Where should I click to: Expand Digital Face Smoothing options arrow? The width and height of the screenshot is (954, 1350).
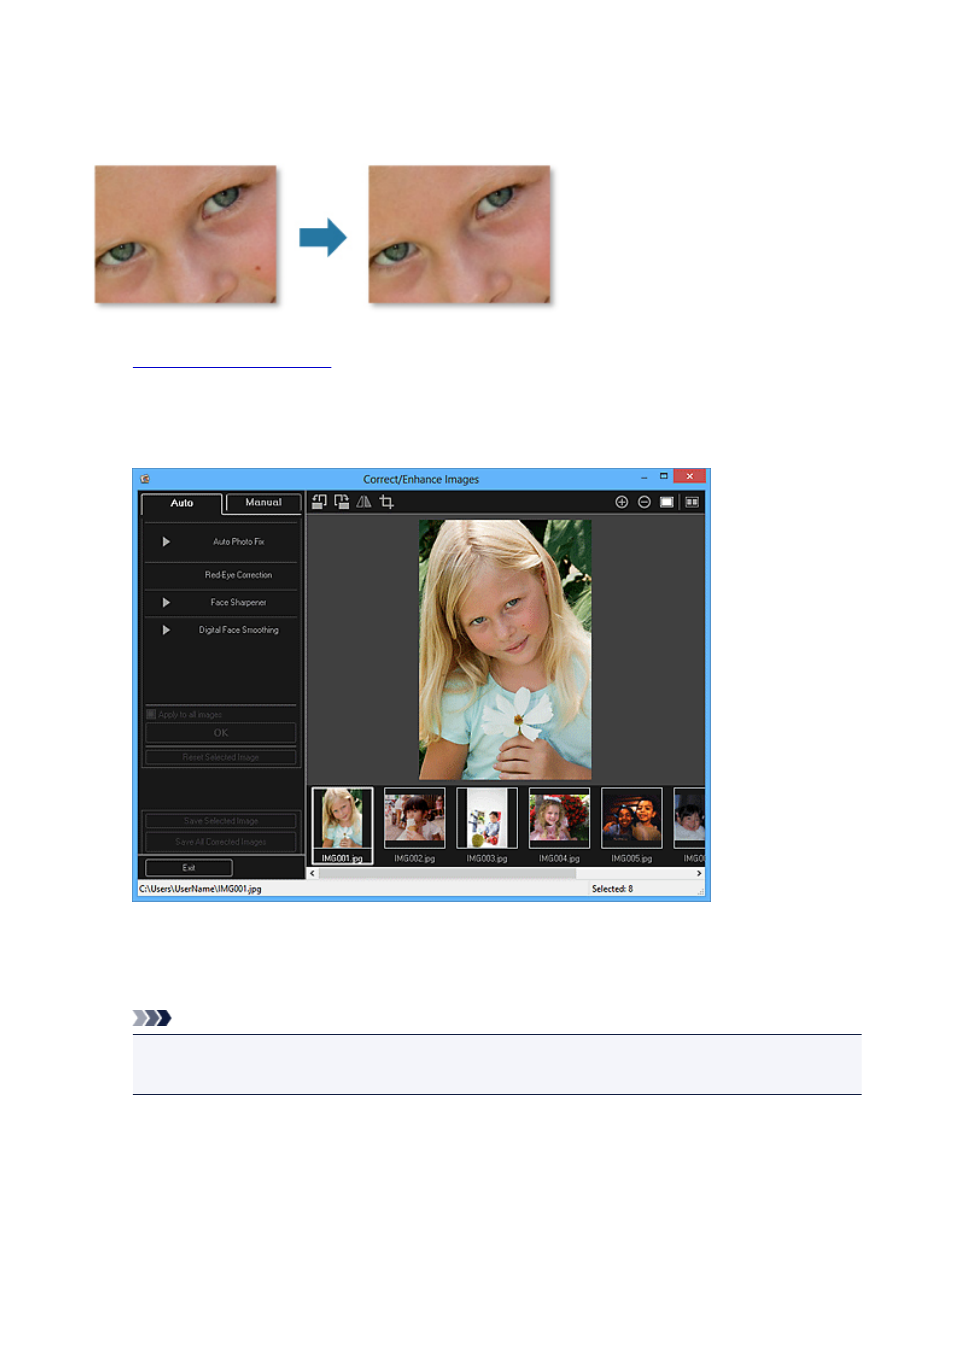click(166, 630)
